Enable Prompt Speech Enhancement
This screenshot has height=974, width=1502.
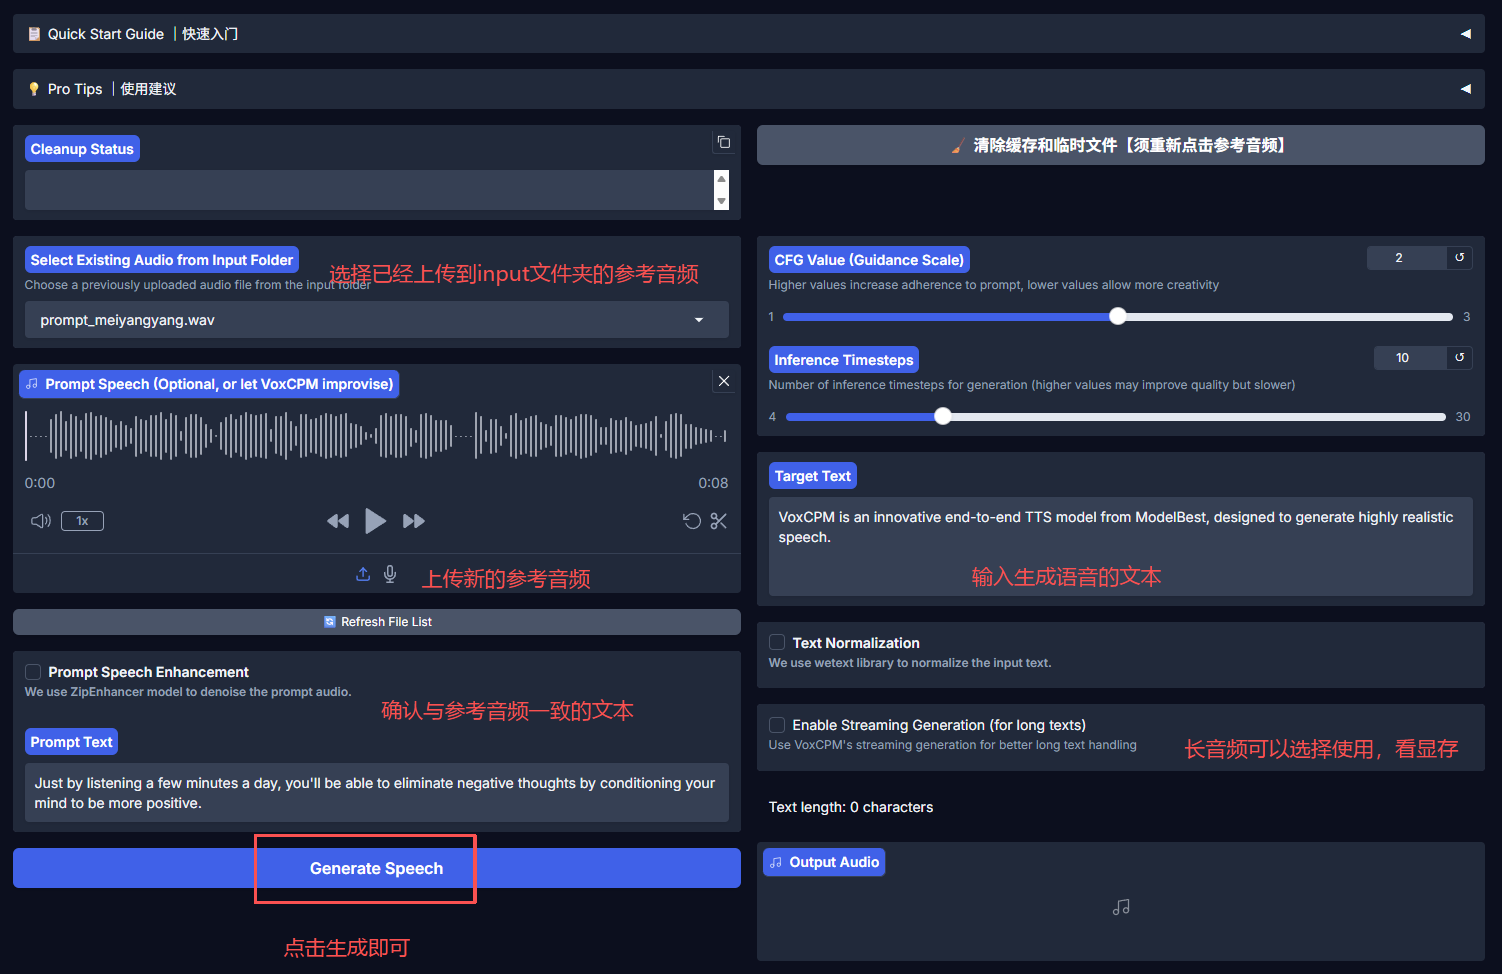(33, 672)
